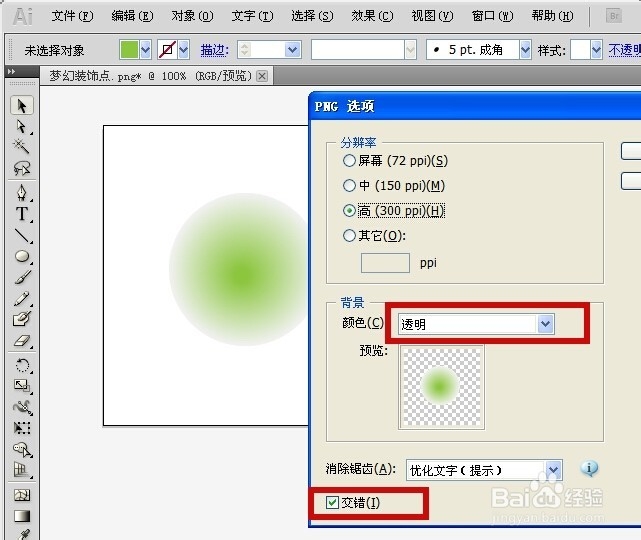Screen dimensions: 641x540
Task: Select the Perspective Grid tool
Action: 22,470
